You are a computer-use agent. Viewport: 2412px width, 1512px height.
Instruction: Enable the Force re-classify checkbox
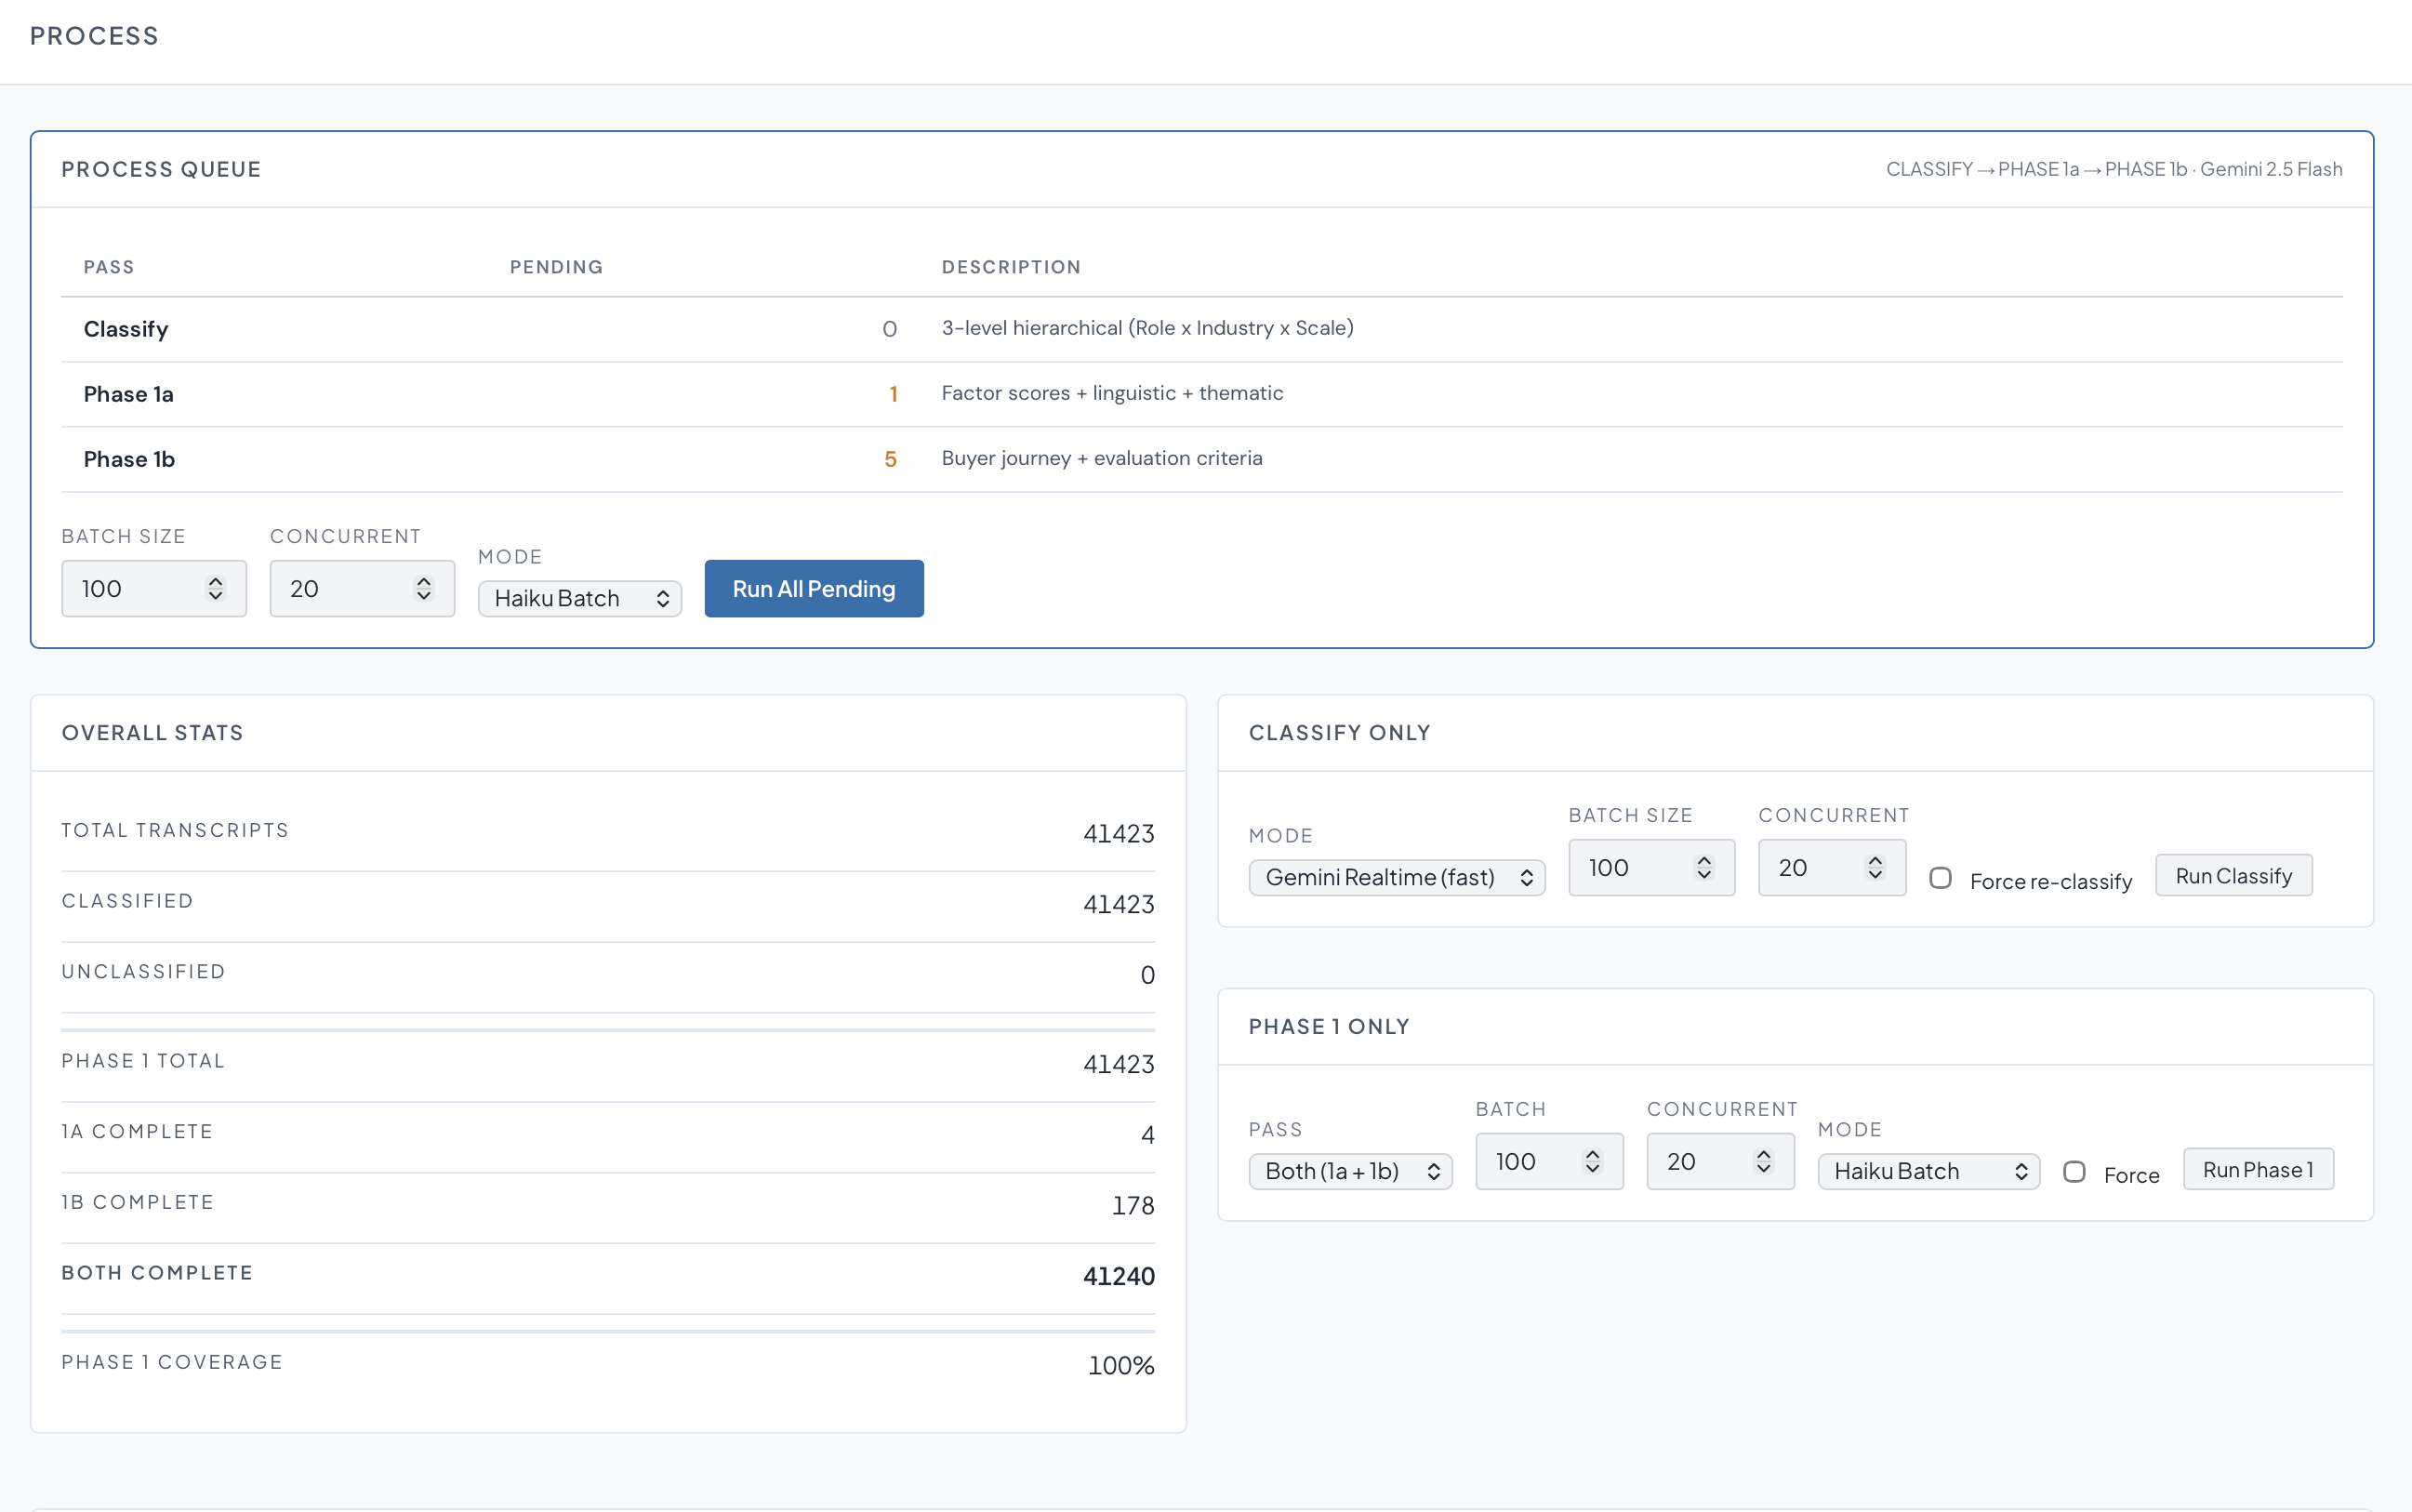tap(1940, 878)
